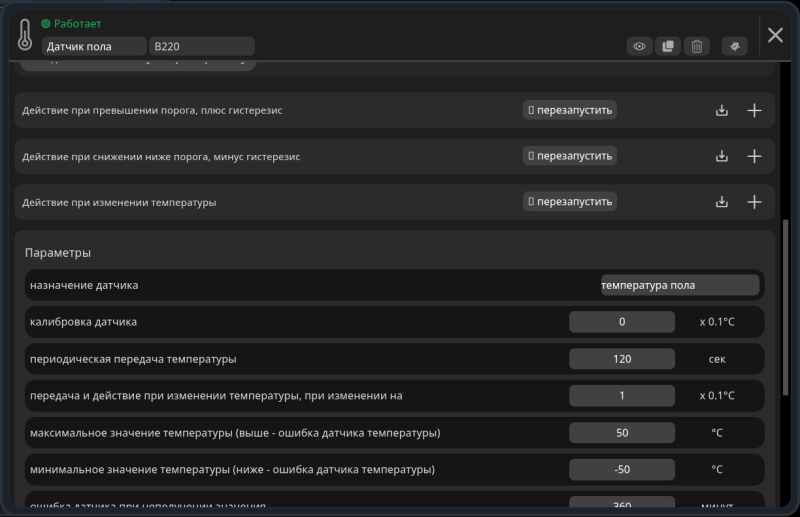
Task: Click label максимальное значение температуры
Action: click(235, 433)
